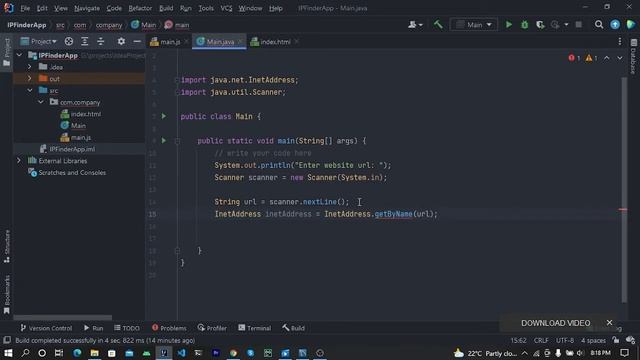Open Version Control tool window
Image resolution: width=640 pixels, height=360 pixels.
click(x=46, y=328)
